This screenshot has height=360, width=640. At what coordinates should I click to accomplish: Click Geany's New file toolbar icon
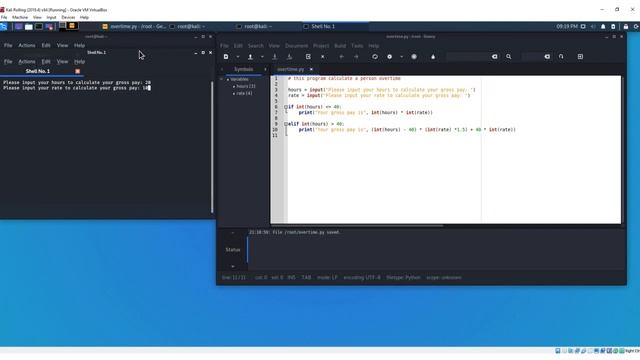click(x=226, y=57)
